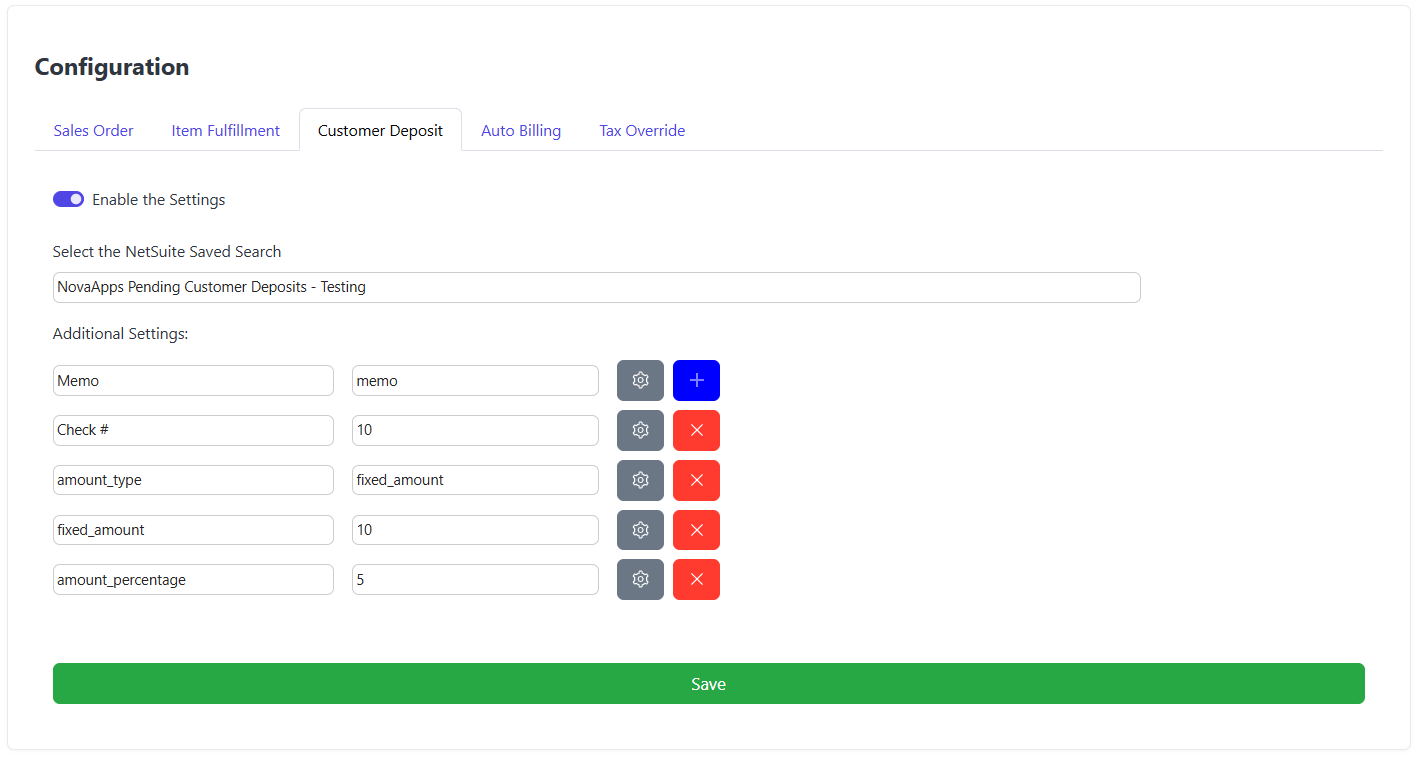Switch to the Sales Order tab
Image resolution: width=1420 pixels, height=760 pixels.
[93, 131]
